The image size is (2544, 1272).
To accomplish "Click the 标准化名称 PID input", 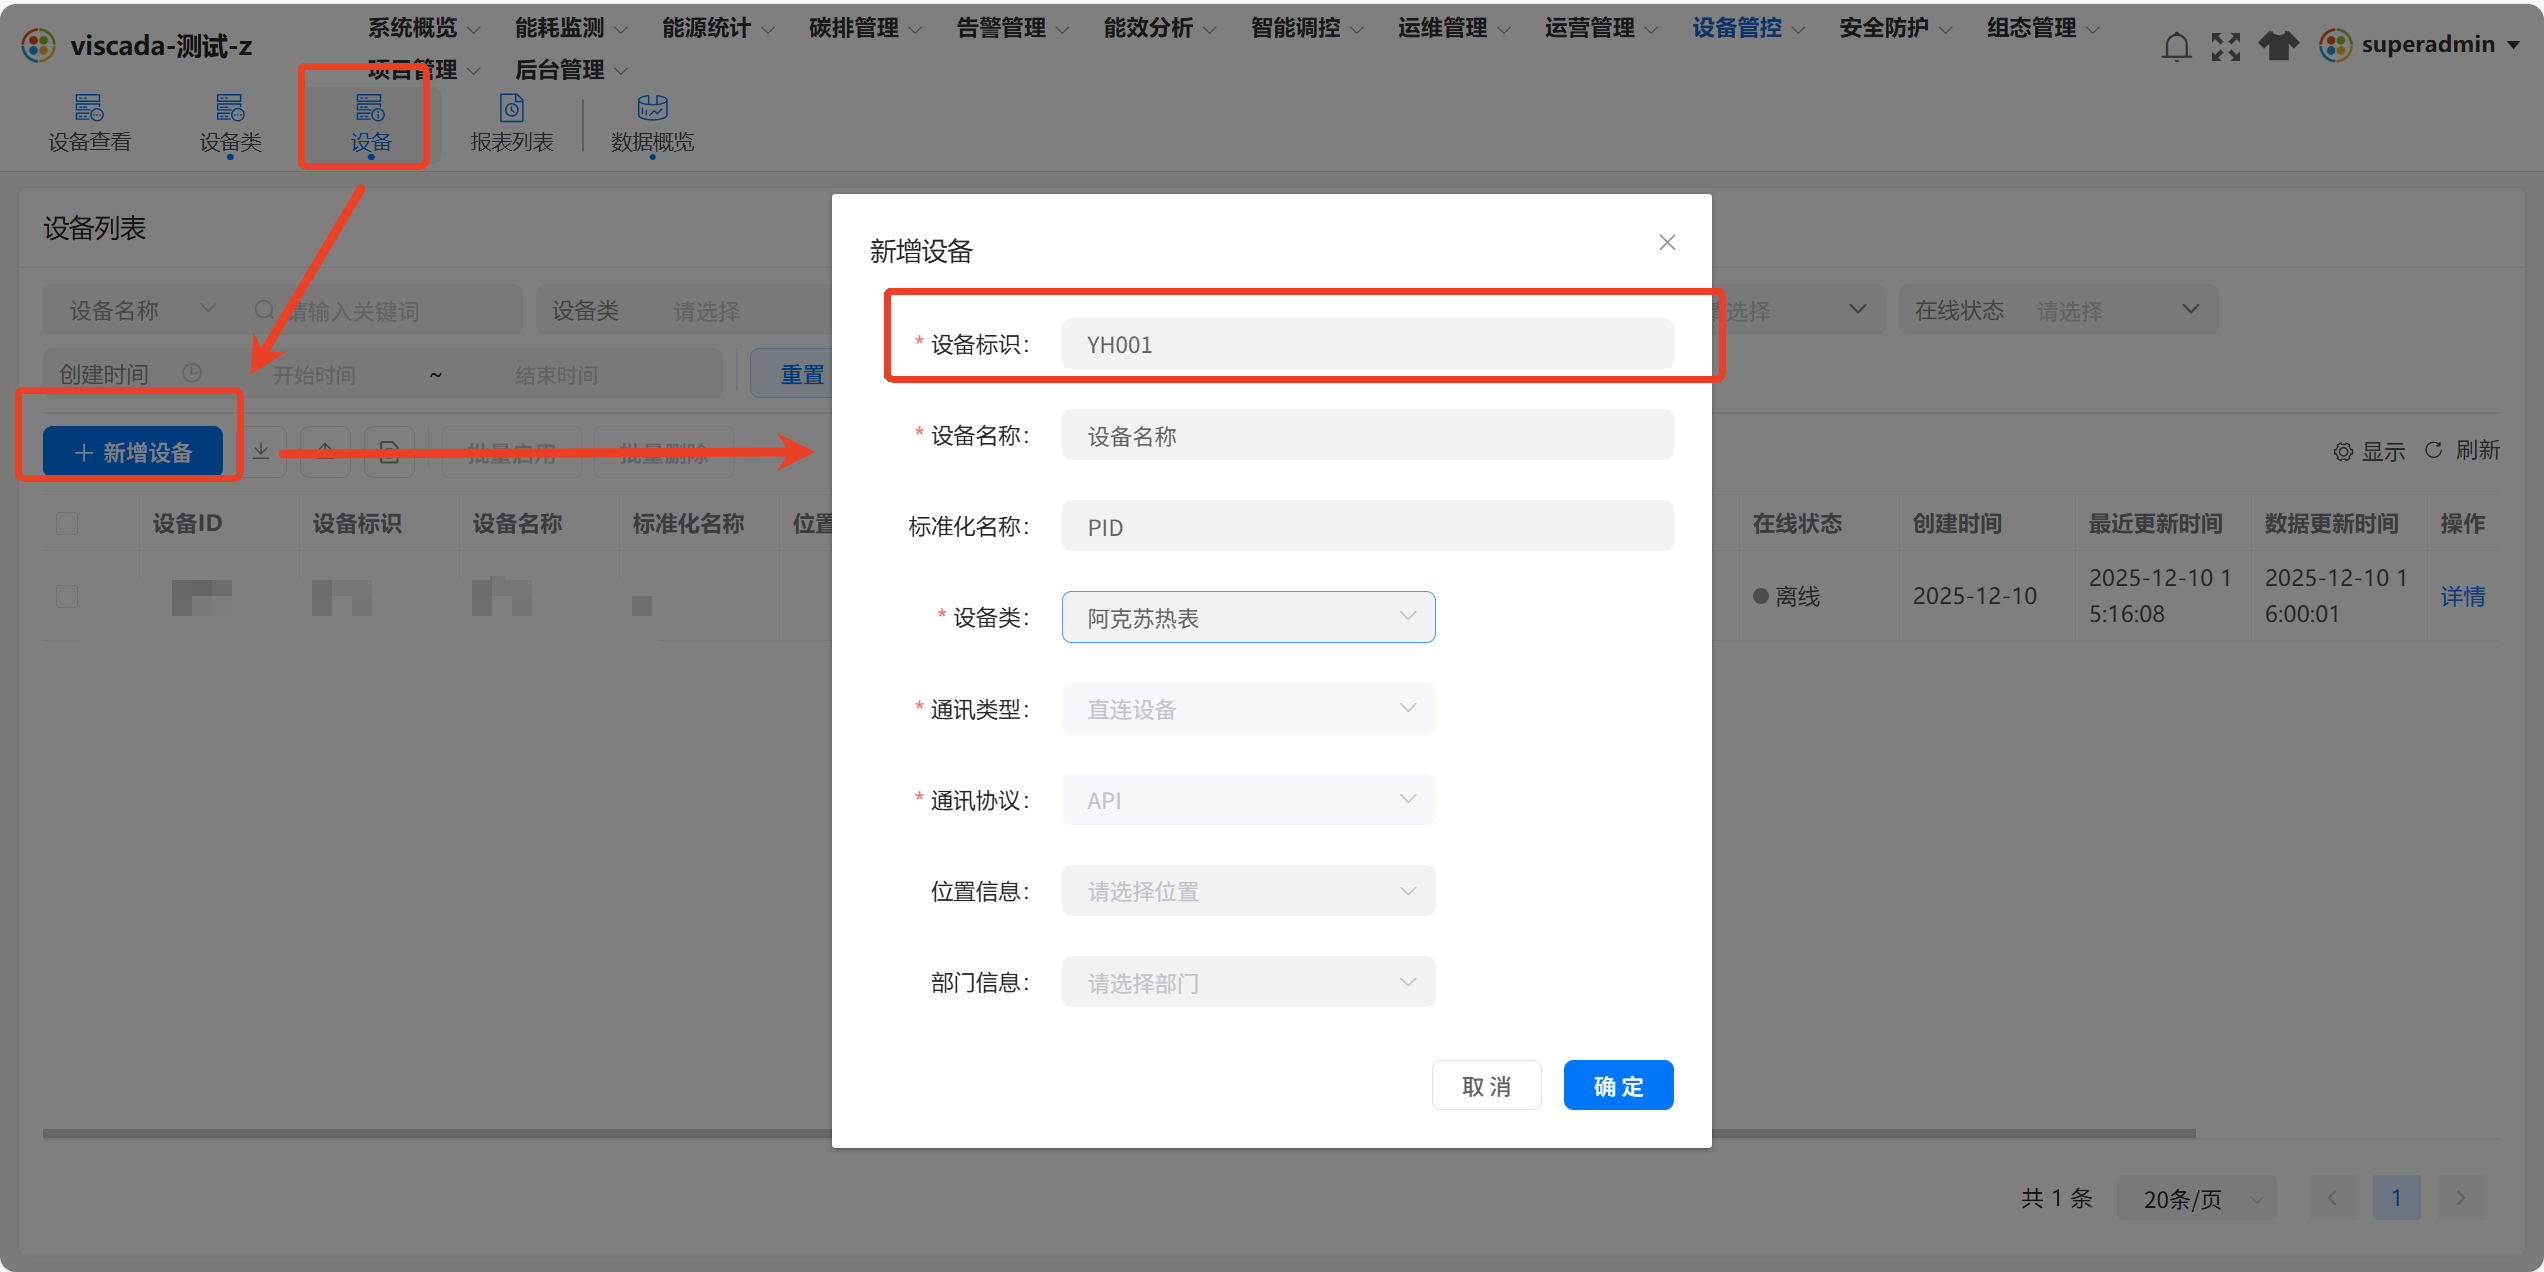I will [1367, 526].
